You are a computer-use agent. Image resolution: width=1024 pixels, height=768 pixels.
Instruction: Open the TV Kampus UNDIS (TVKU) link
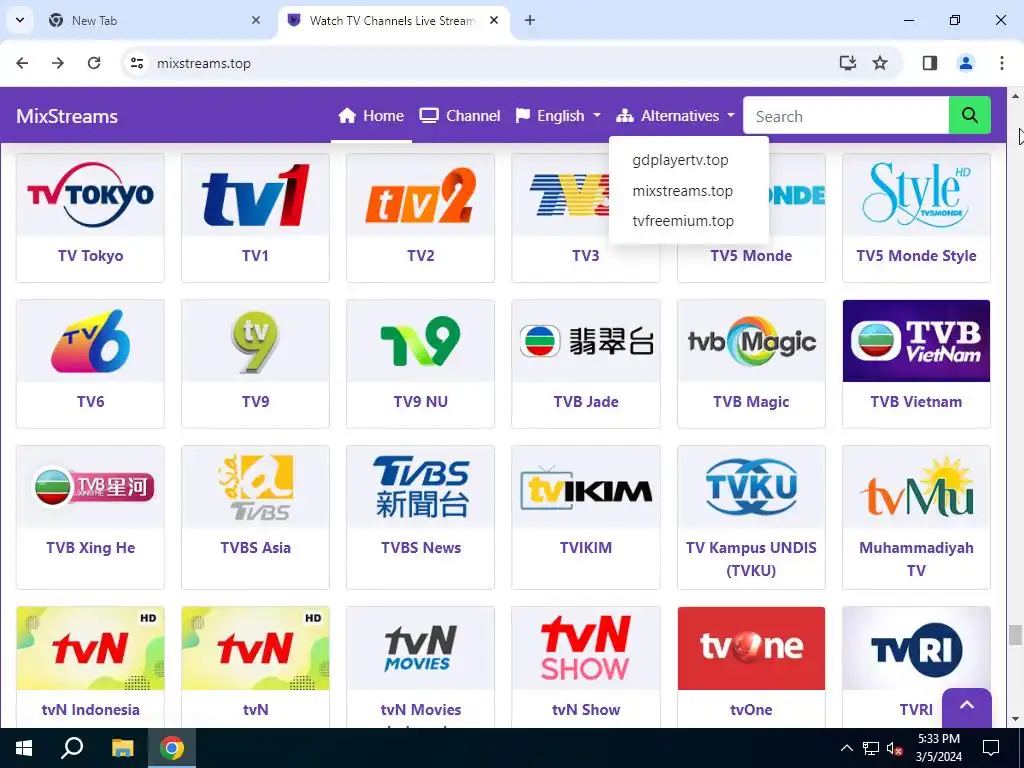(751, 559)
